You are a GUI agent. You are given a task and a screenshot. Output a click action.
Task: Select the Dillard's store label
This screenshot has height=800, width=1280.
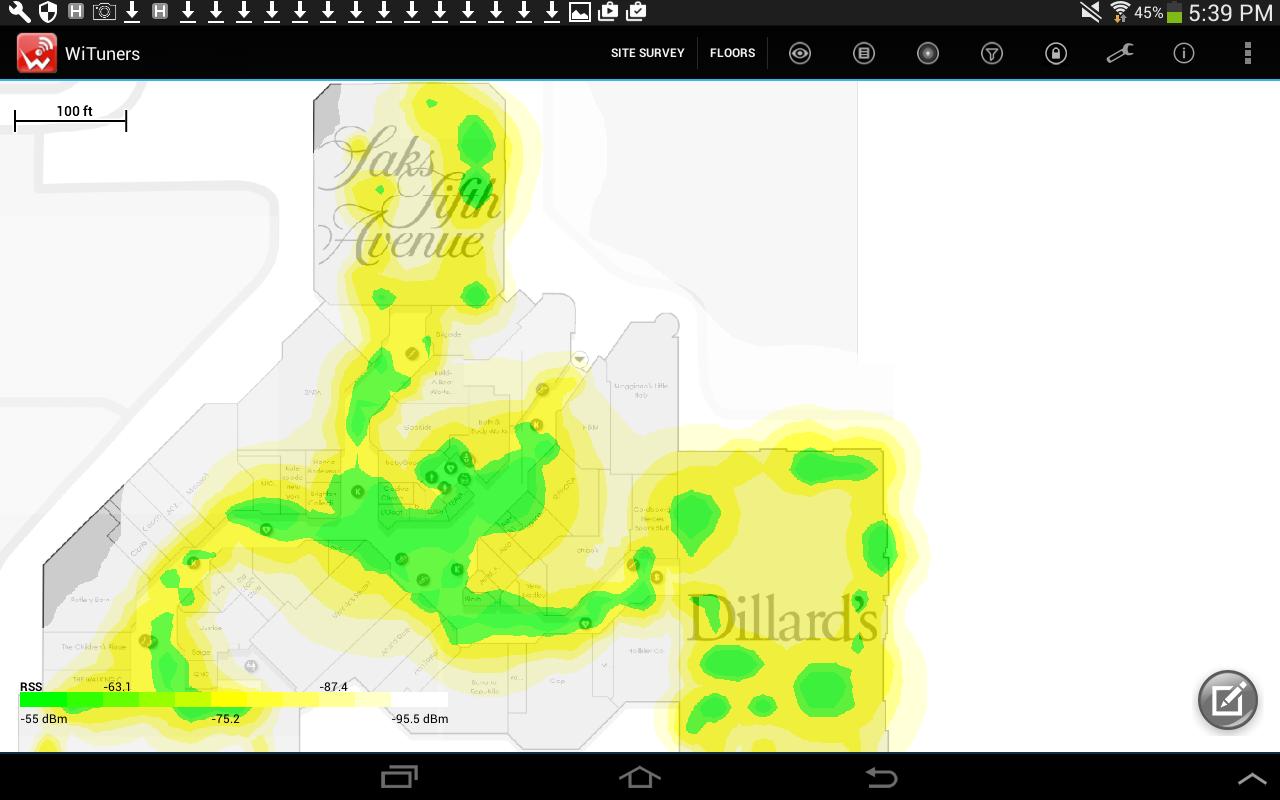(x=783, y=618)
